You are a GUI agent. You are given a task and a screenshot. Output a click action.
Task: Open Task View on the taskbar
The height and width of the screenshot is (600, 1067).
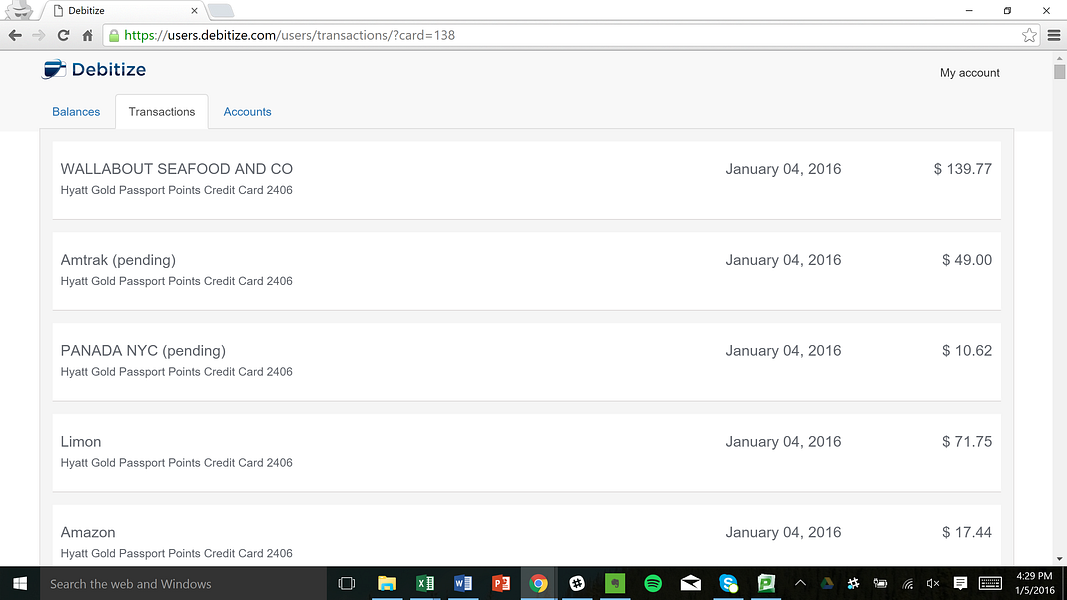(x=347, y=584)
